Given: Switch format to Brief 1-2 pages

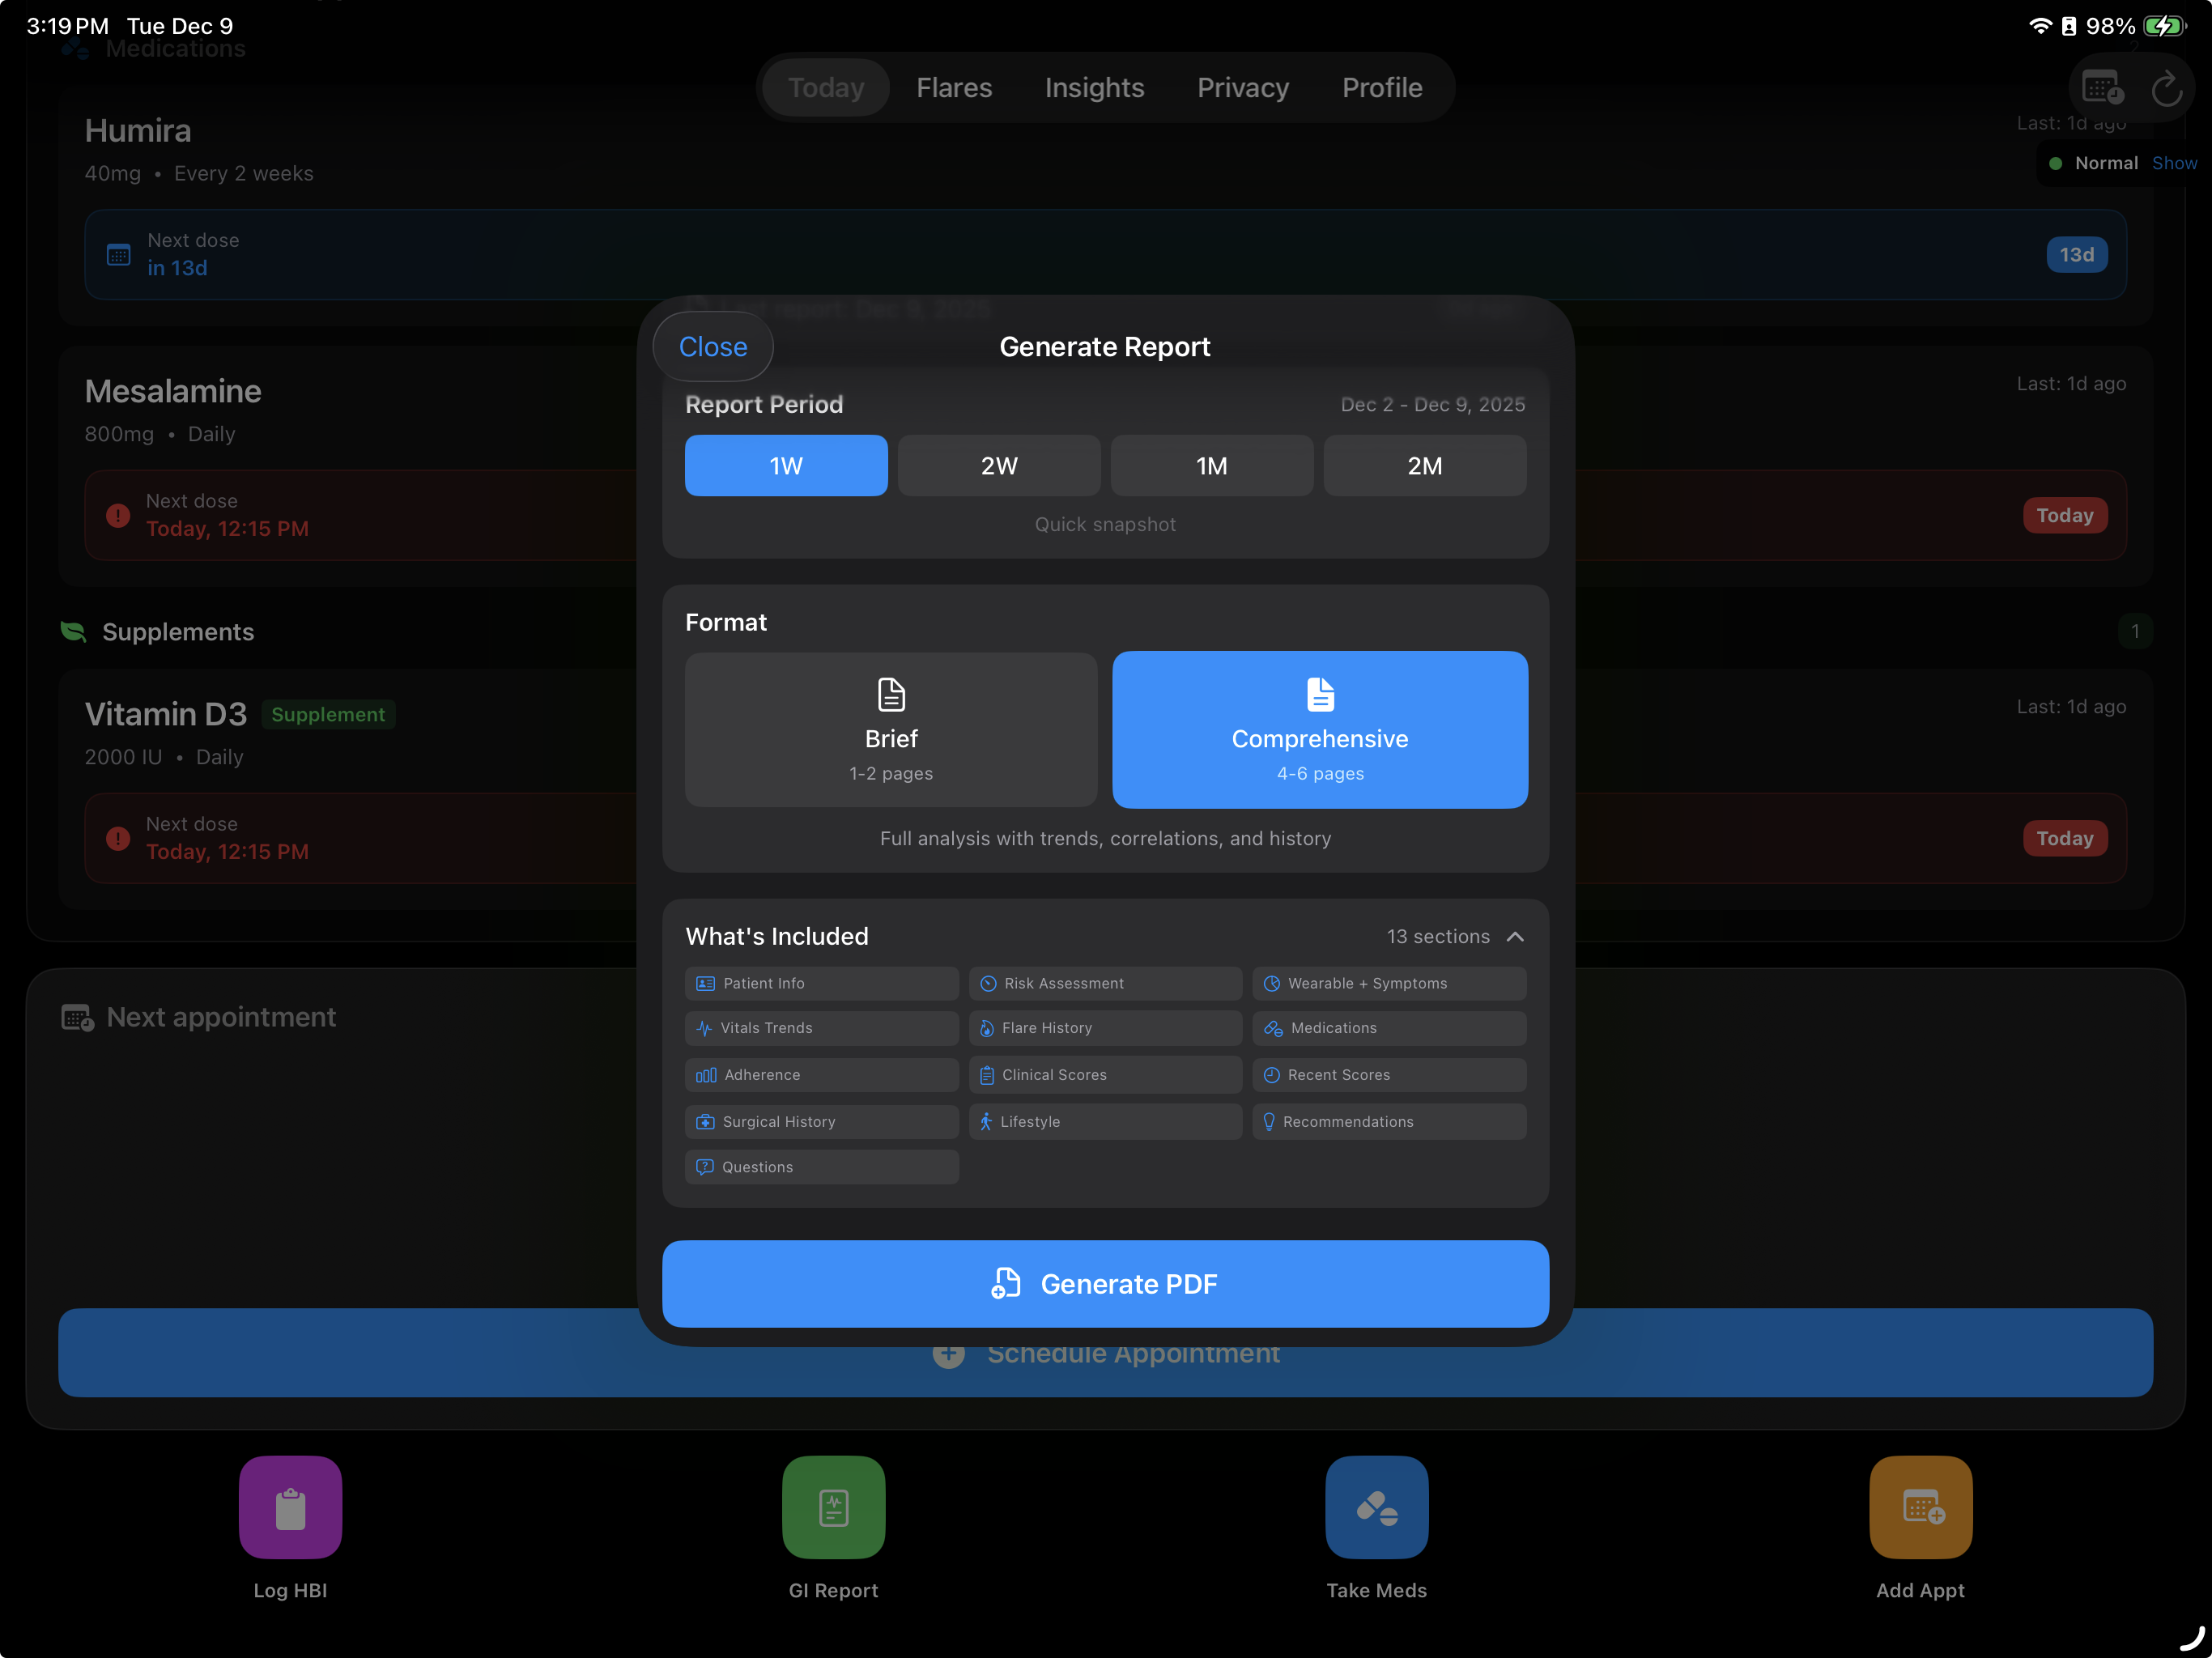Looking at the screenshot, I should point(890,730).
